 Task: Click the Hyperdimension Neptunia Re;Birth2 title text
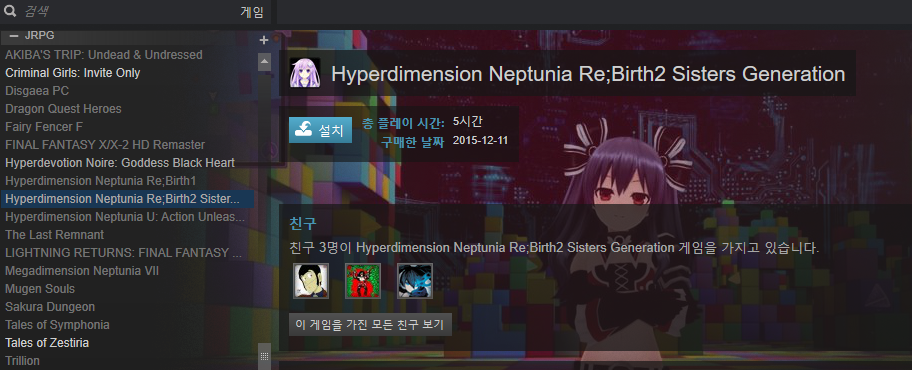588,74
